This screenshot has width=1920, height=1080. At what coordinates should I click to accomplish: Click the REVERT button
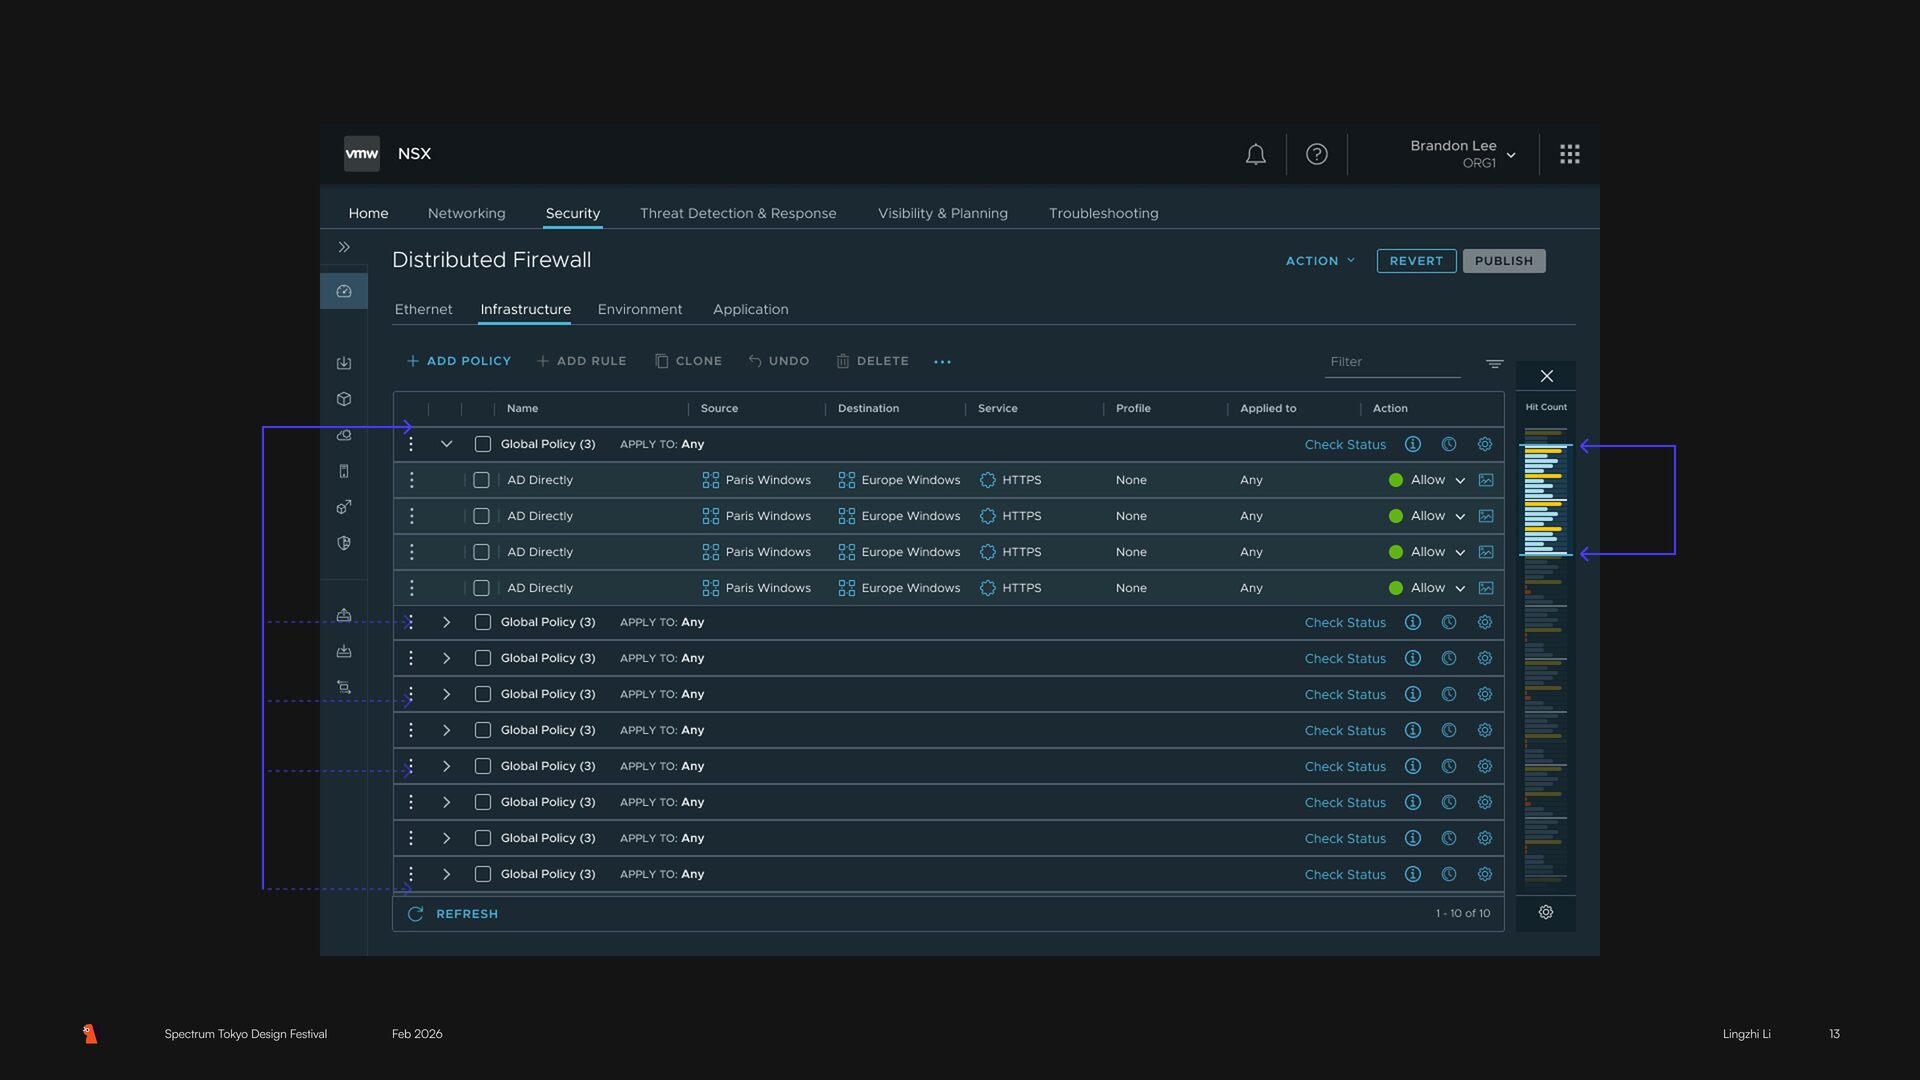coord(1416,261)
